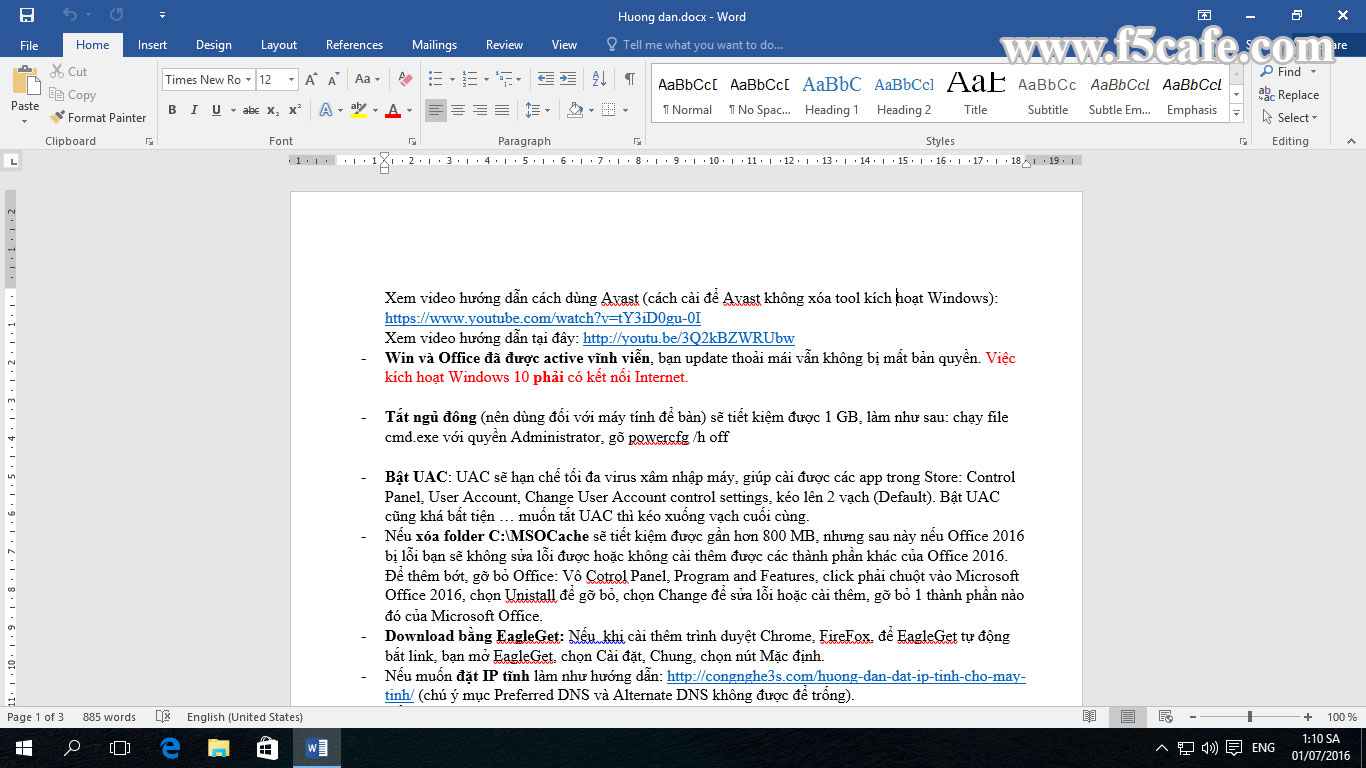
Task: Toggle superscript formatting
Action: point(295,110)
